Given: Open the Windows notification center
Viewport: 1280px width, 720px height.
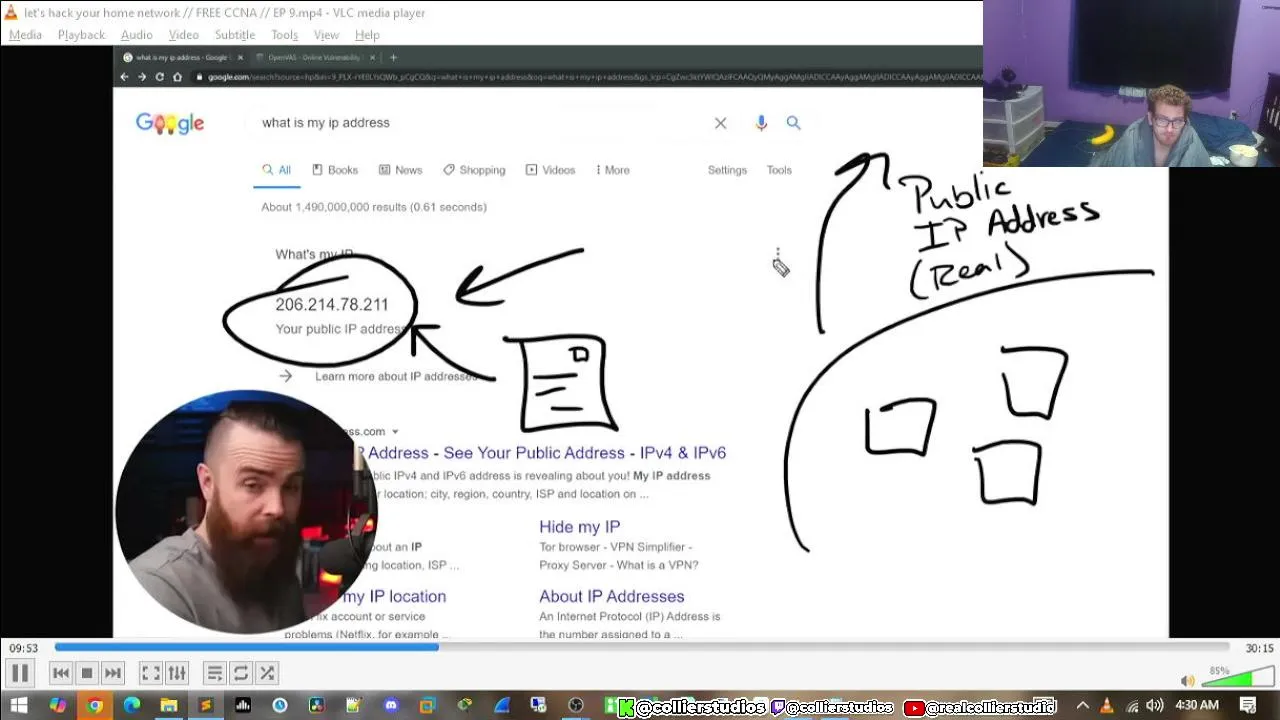Looking at the screenshot, I should 1248,706.
